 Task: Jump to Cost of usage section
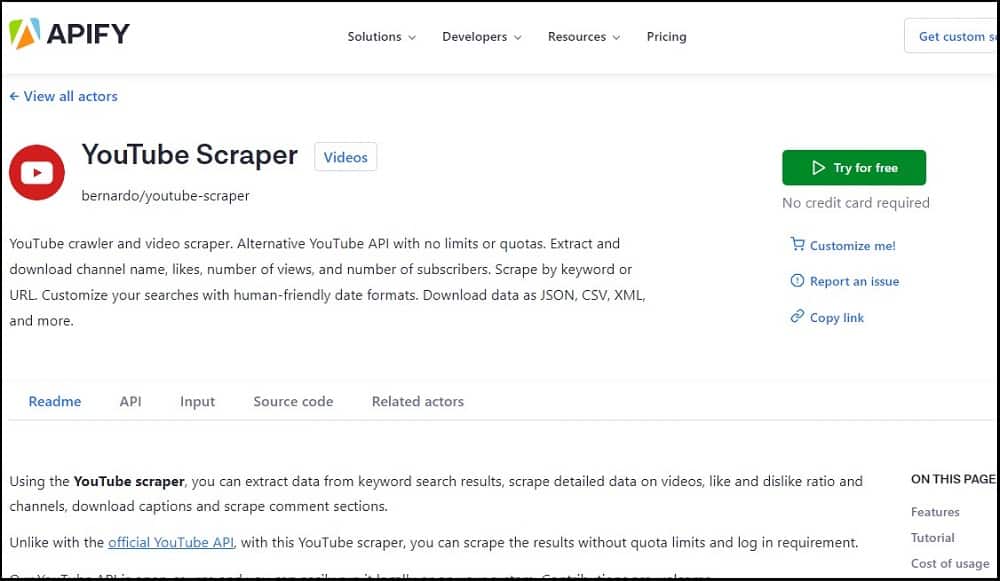(950, 563)
